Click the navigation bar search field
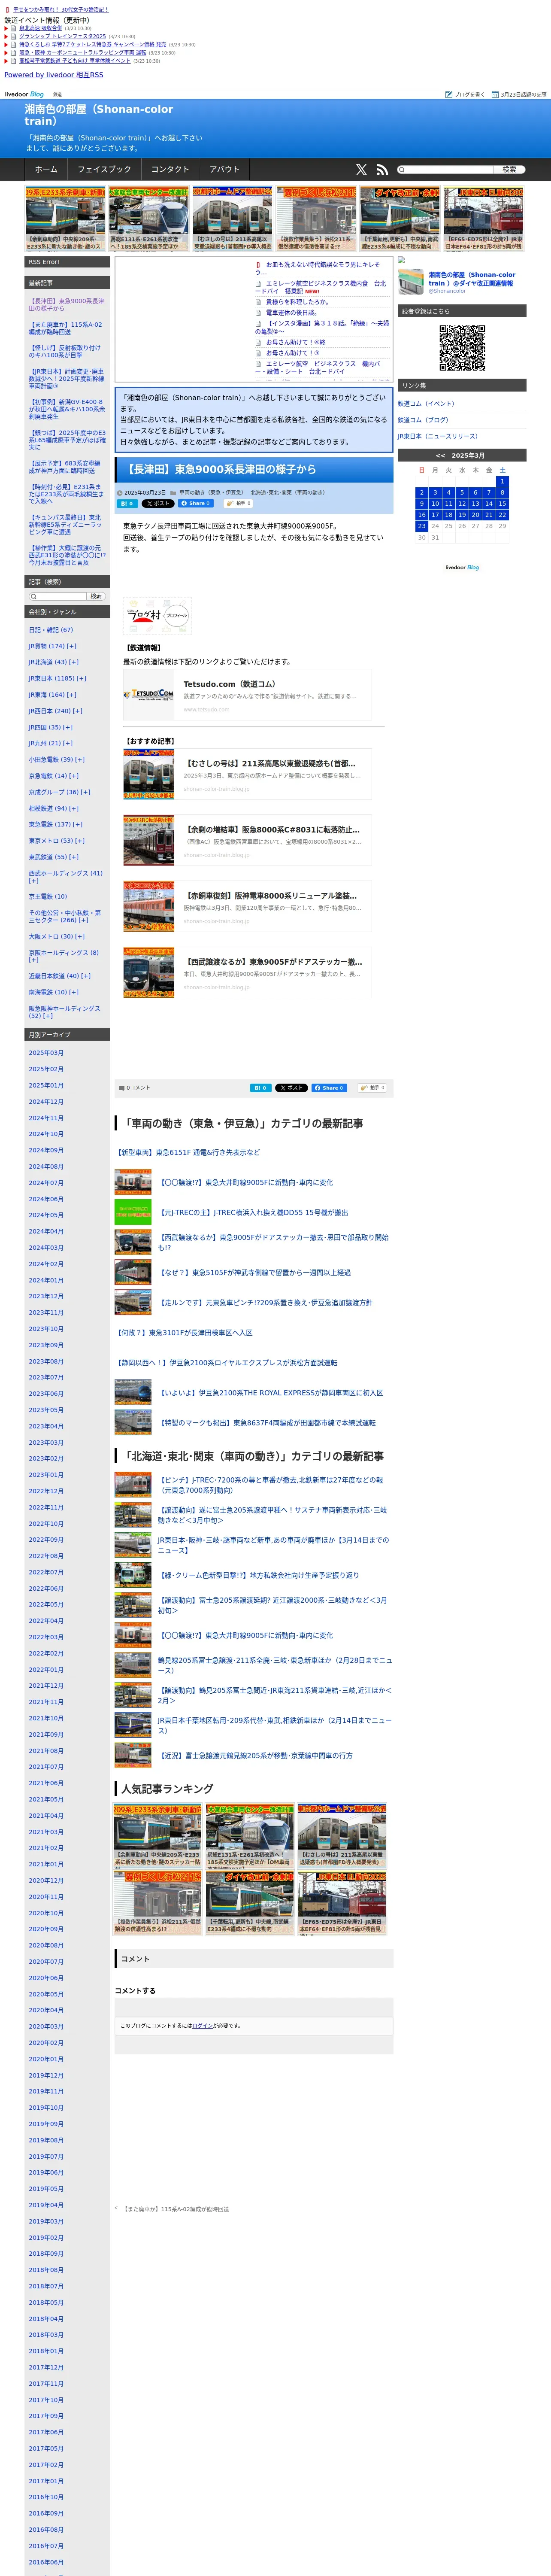 [x=446, y=170]
